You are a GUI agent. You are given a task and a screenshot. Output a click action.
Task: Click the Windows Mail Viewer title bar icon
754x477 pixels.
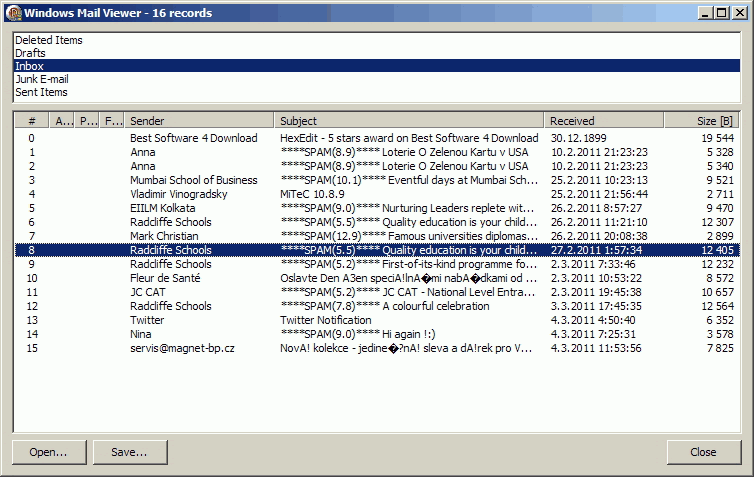coord(14,13)
